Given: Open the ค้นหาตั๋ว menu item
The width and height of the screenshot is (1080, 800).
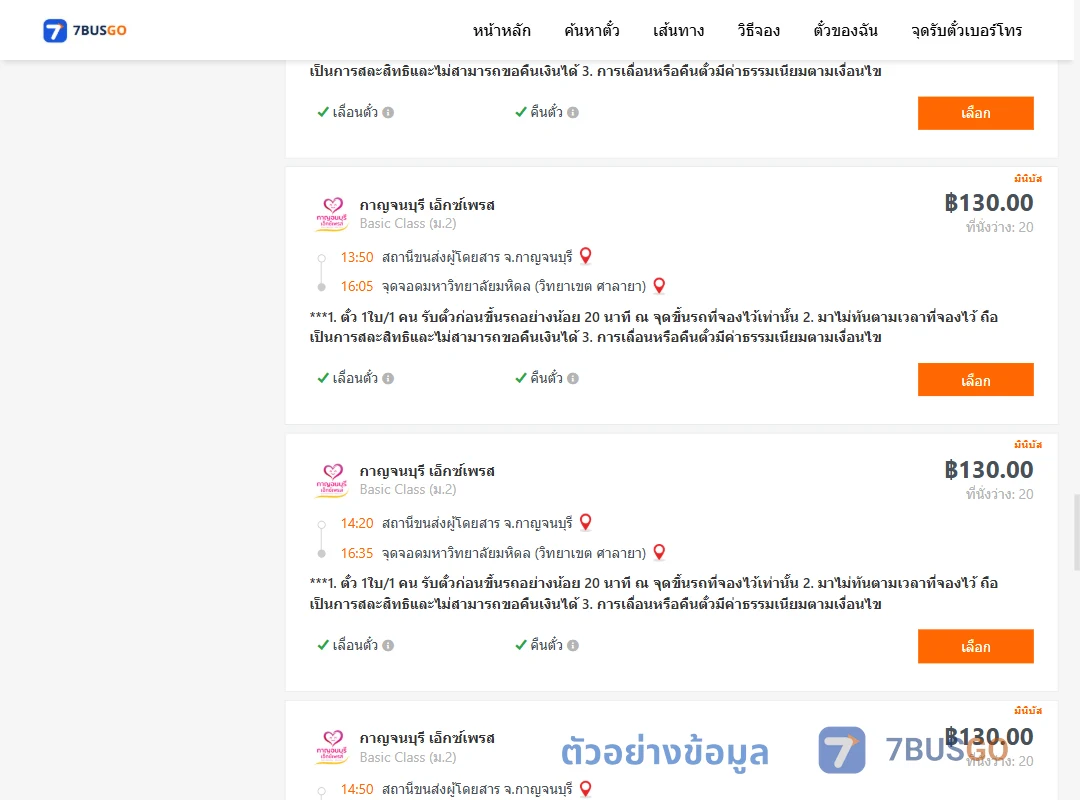Looking at the screenshot, I should click(x=592, y=30).
